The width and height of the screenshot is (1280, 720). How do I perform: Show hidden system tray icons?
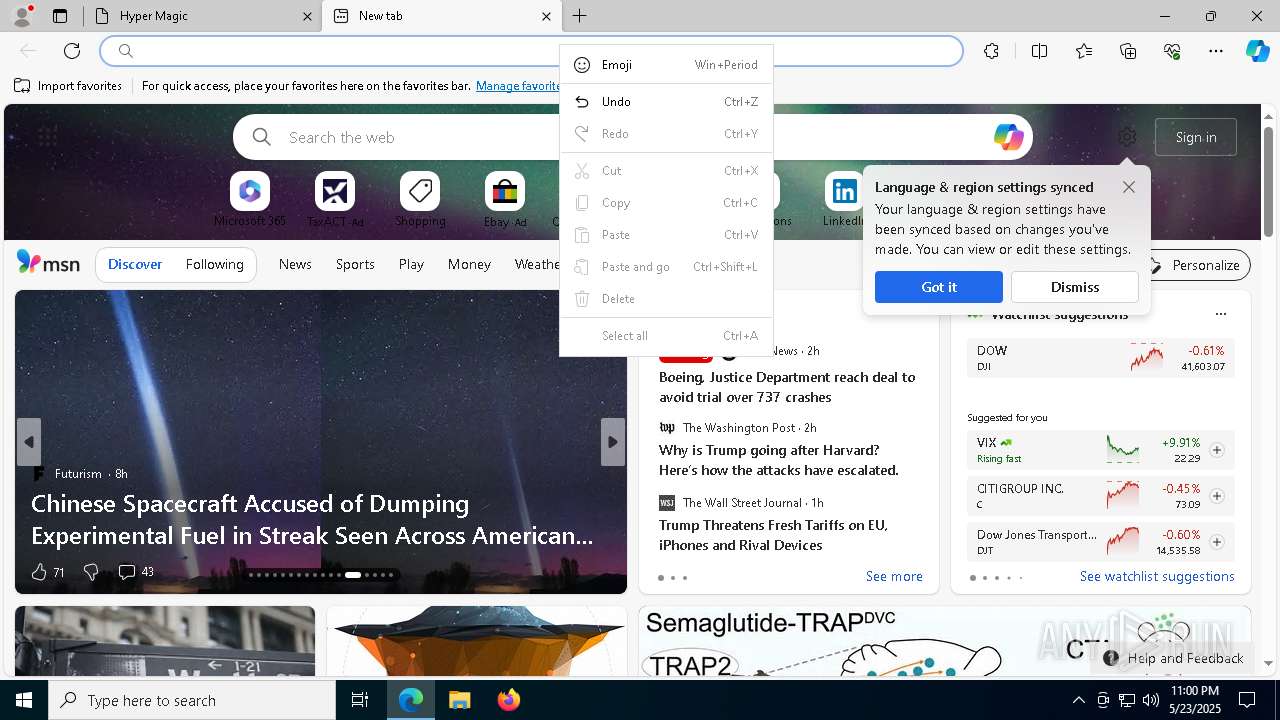pyautogui.click(x=1078, y=700)
